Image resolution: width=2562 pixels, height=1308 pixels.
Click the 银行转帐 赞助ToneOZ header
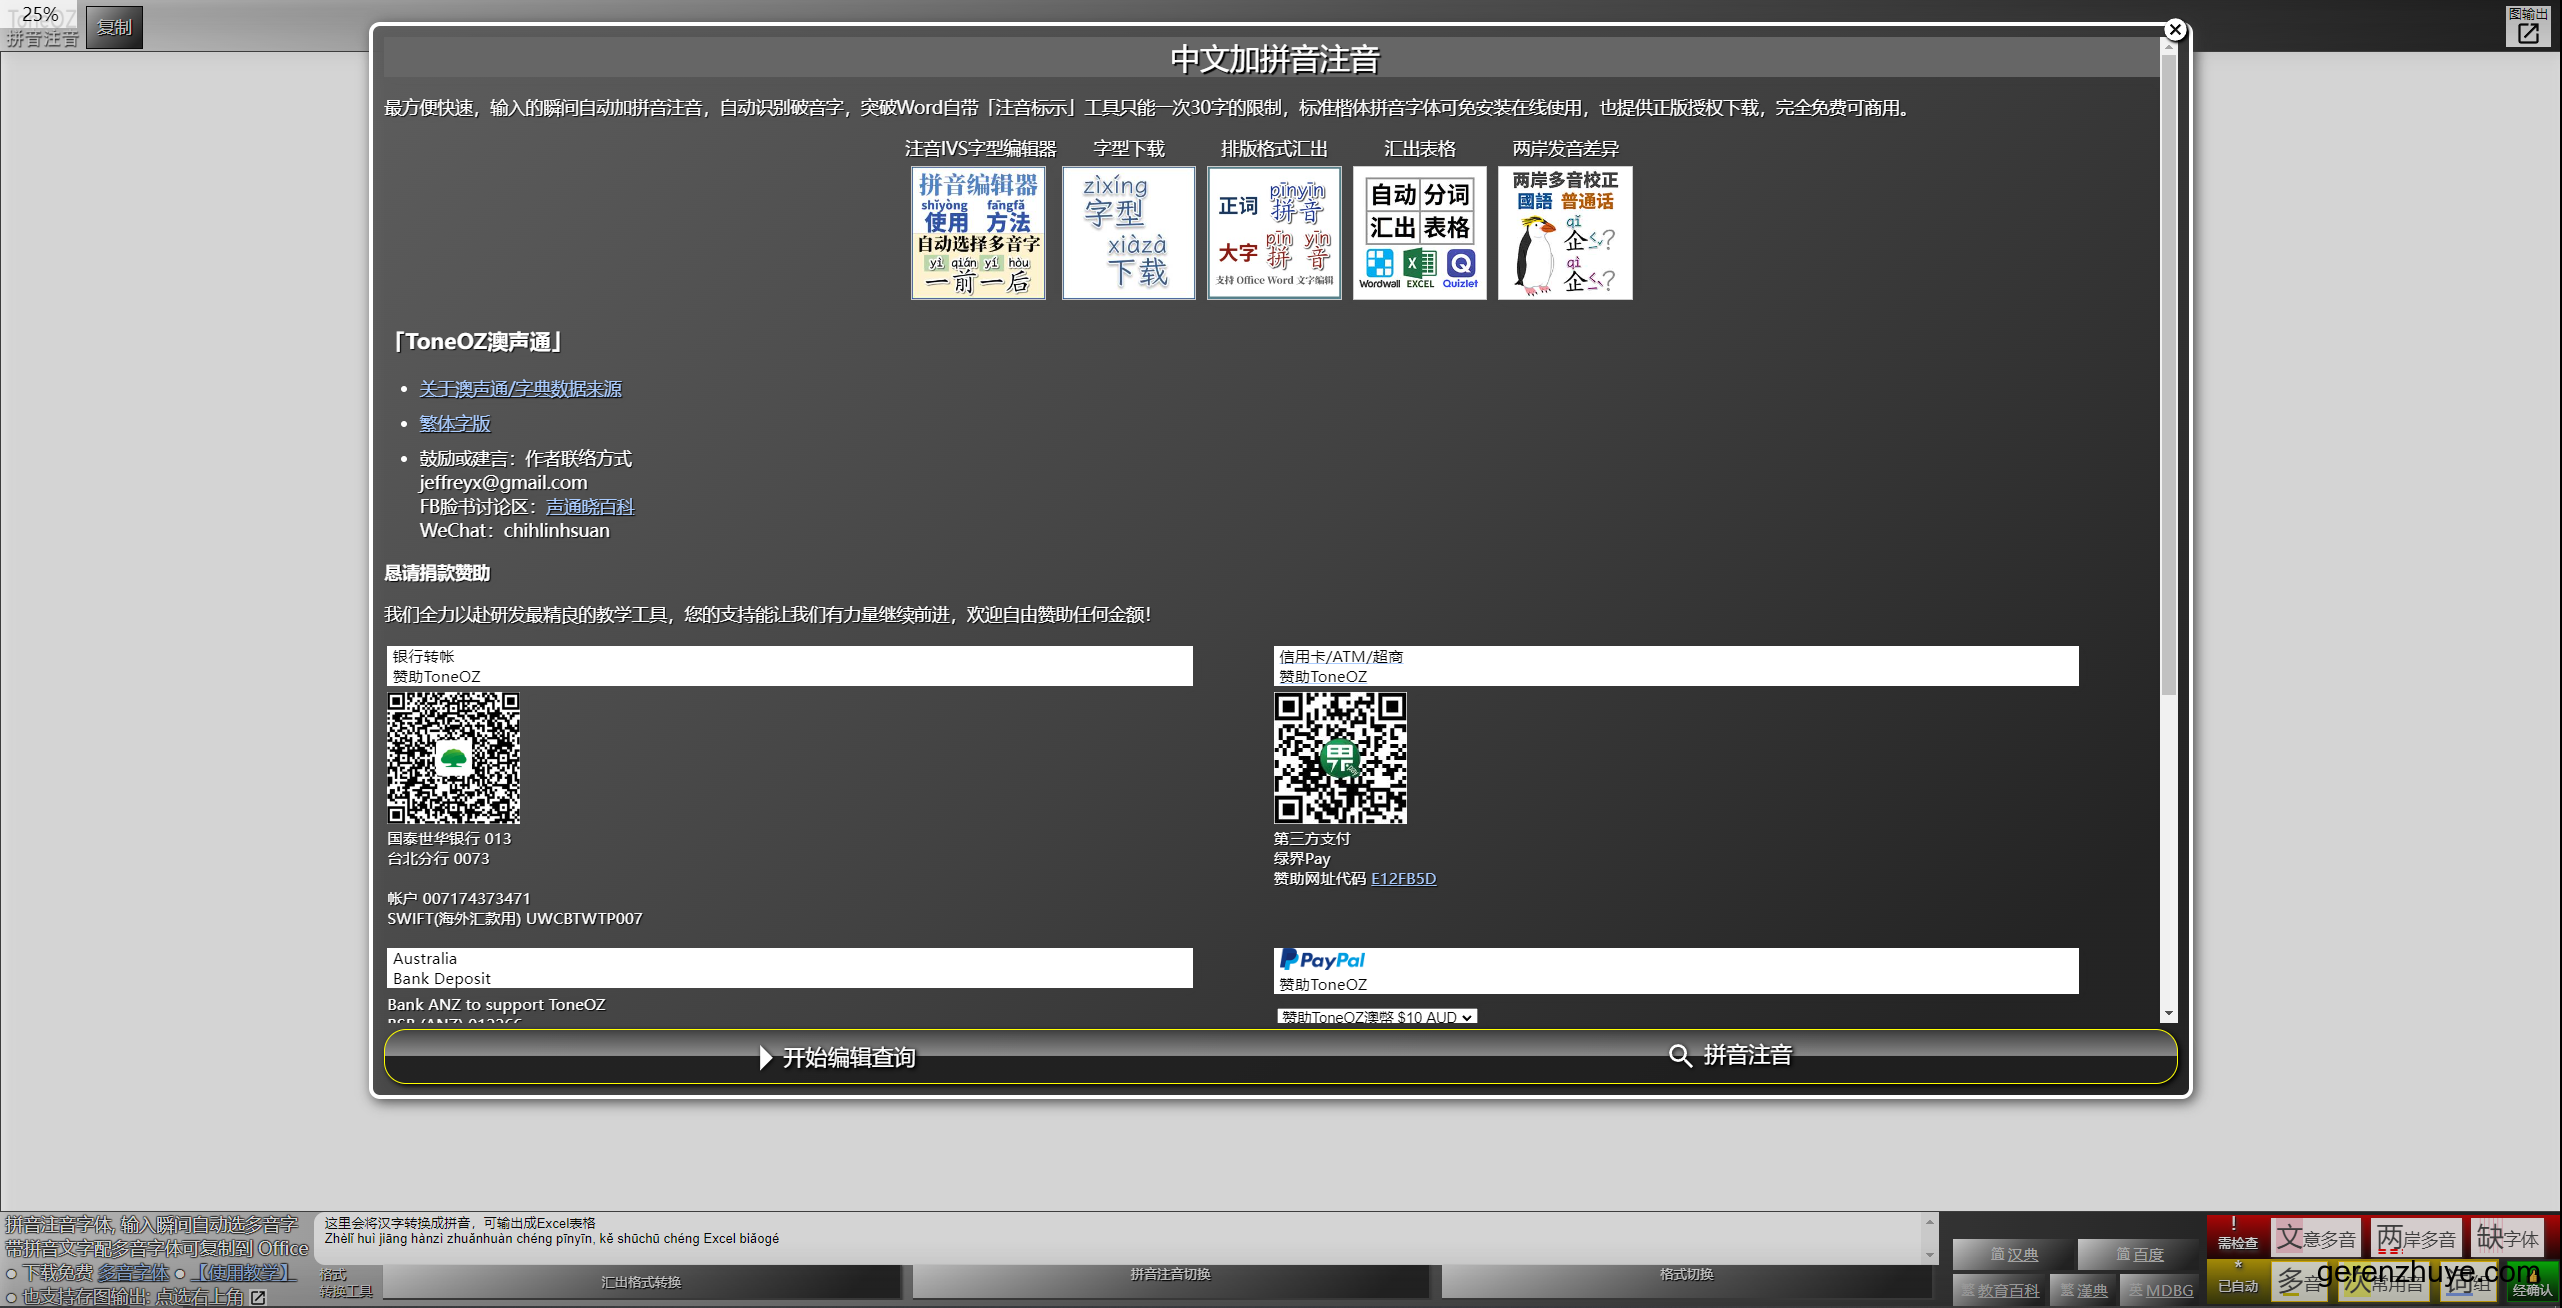tap(789, 666)
